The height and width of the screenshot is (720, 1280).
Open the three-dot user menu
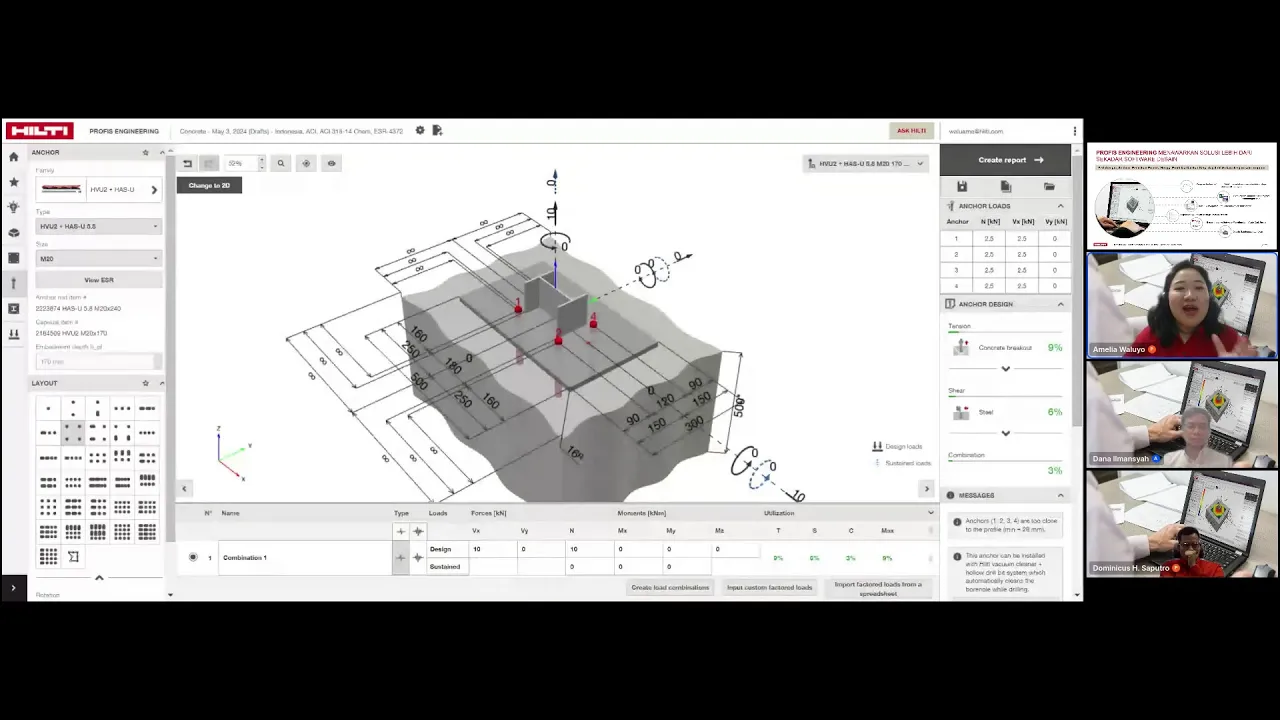point(1075,131)
